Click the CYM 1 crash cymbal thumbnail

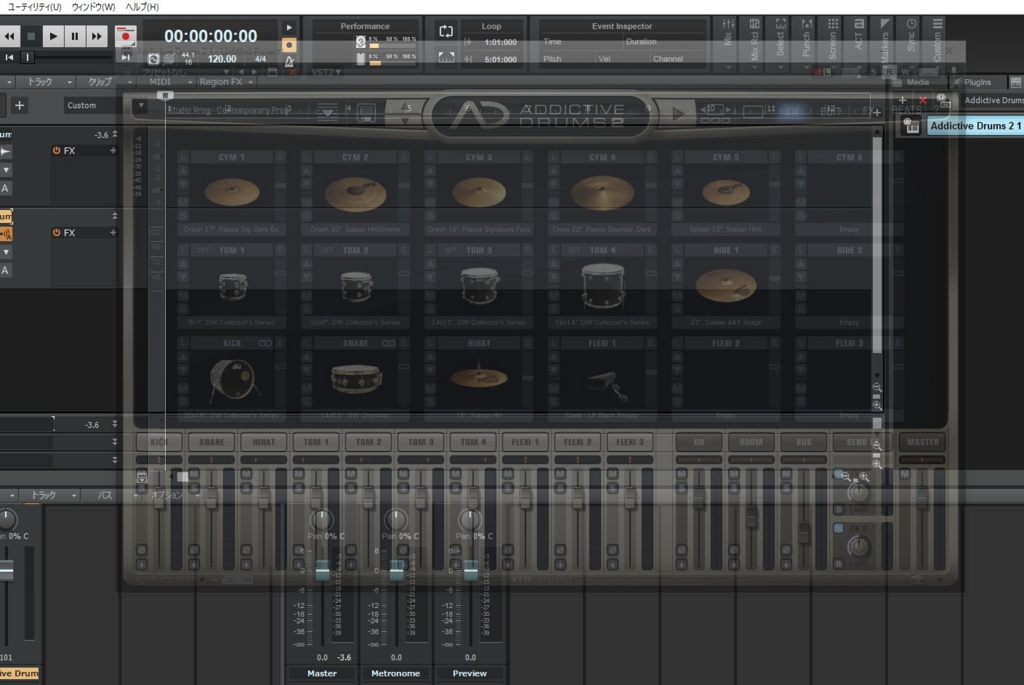[x=232, y=193]
